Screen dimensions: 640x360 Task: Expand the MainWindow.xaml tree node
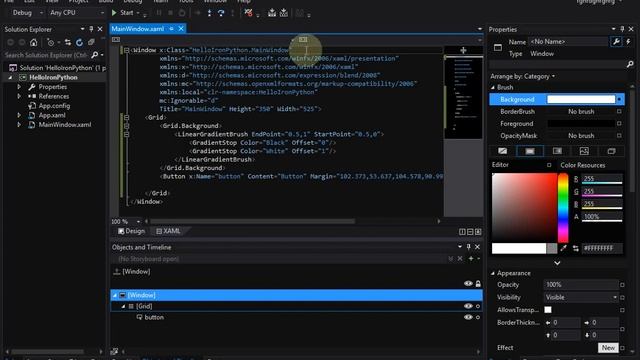coord(19,125)
